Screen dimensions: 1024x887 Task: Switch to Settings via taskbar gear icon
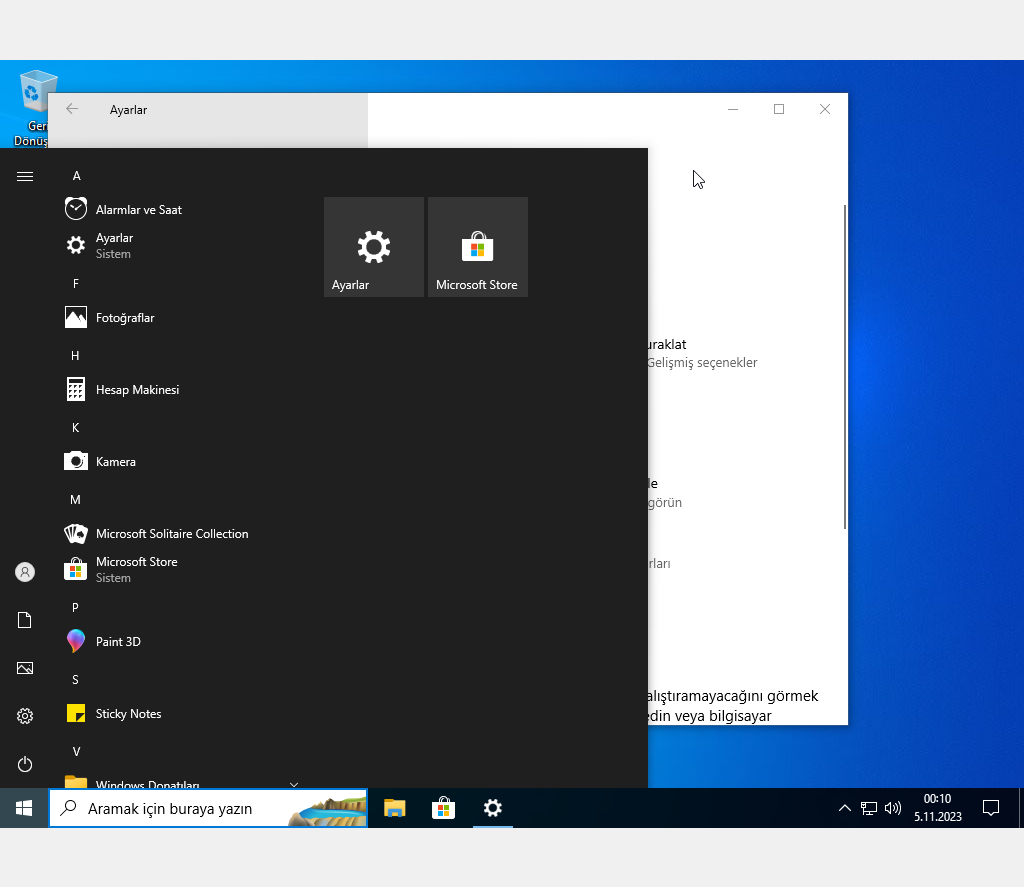pyautogui.click(x=492, y=808)
